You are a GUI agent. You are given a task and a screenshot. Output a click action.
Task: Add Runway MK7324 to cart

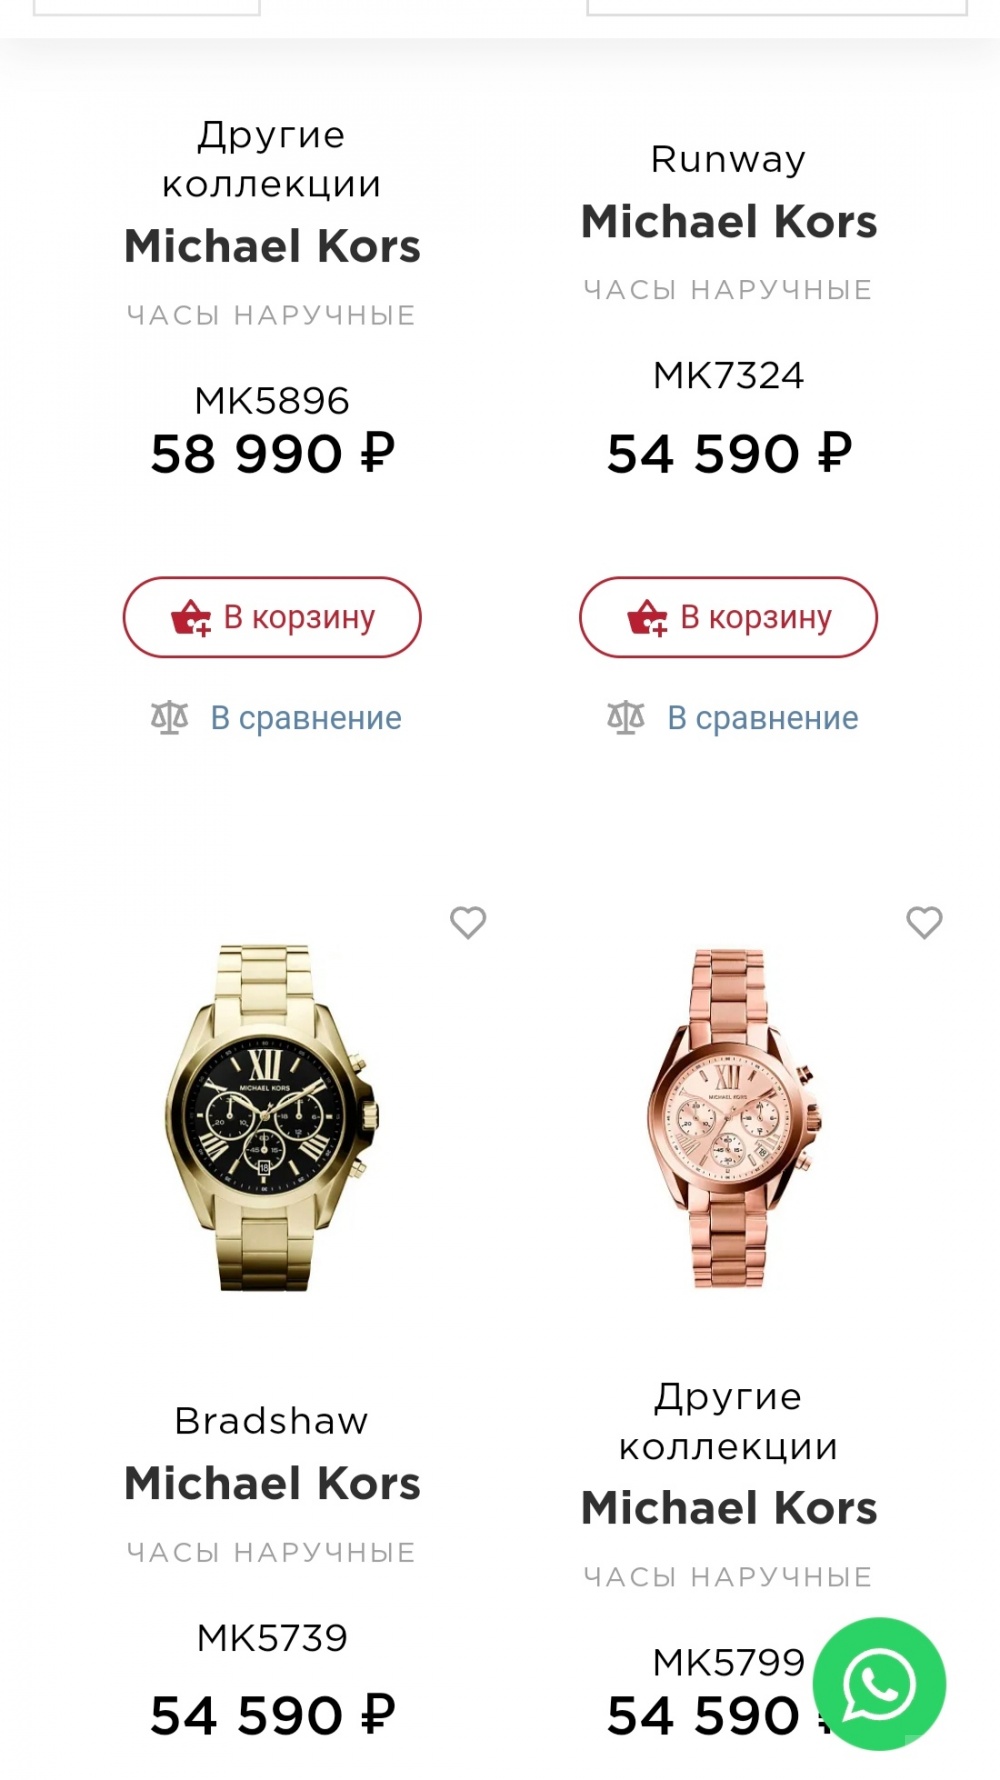[728, 617]
